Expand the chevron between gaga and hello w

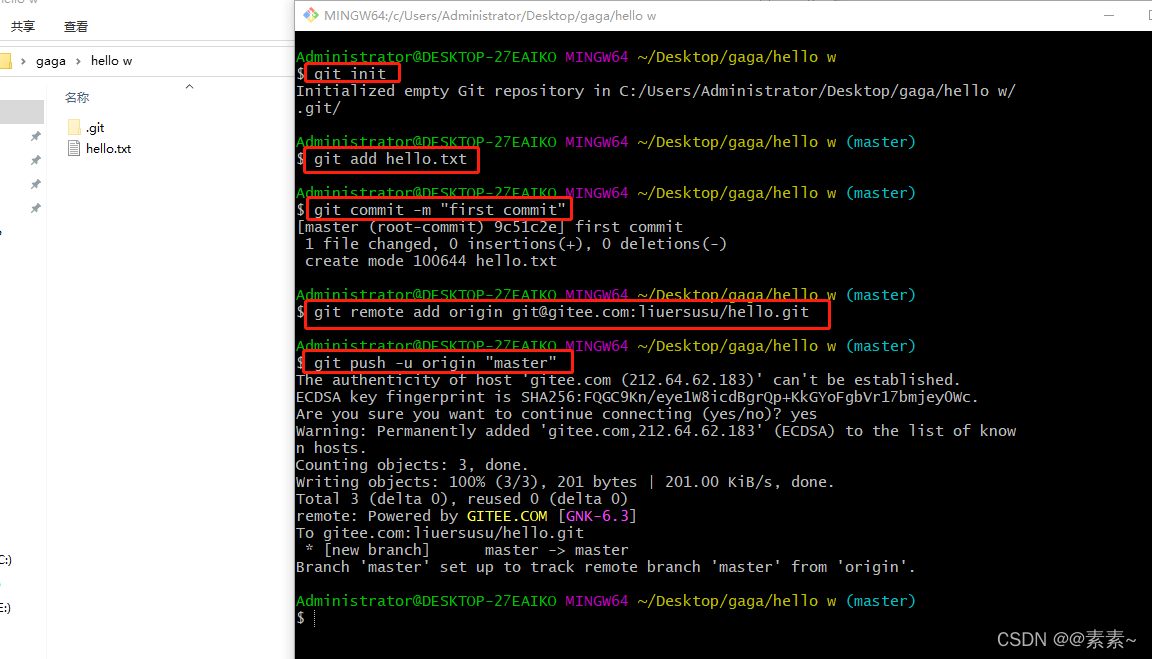[78, 61]
